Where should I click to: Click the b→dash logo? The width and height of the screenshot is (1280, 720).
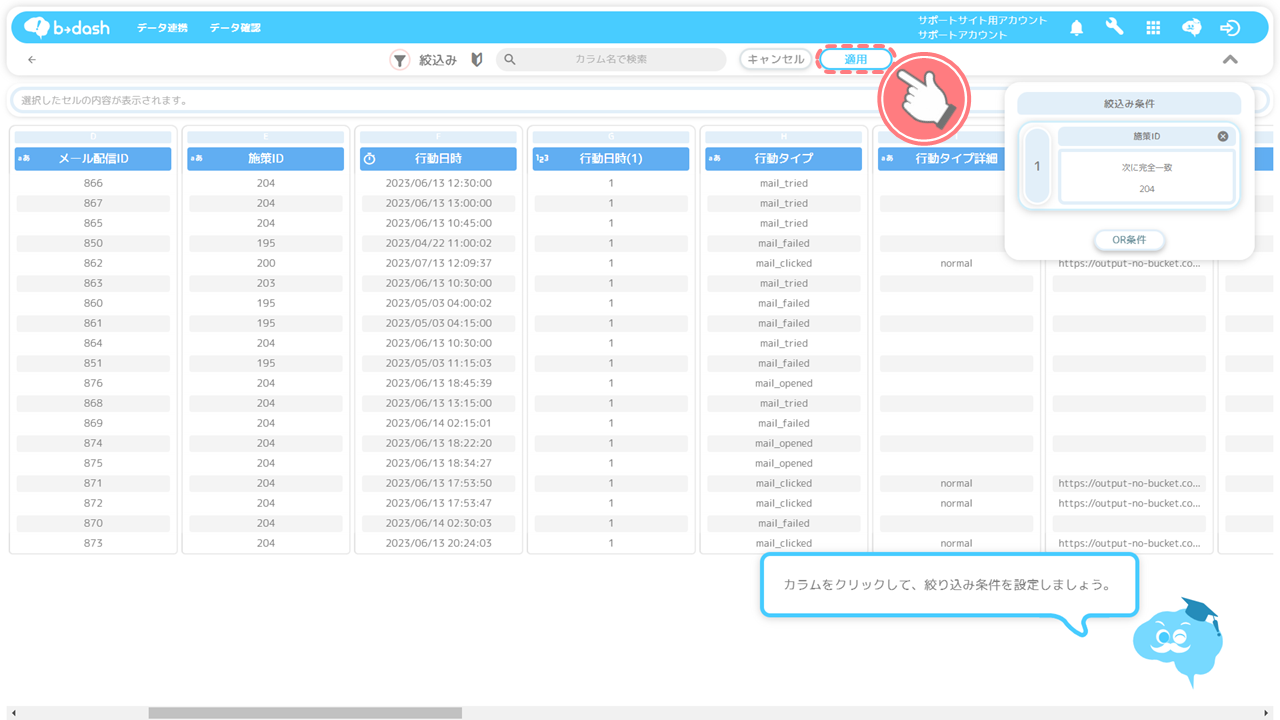click(66, 27)
